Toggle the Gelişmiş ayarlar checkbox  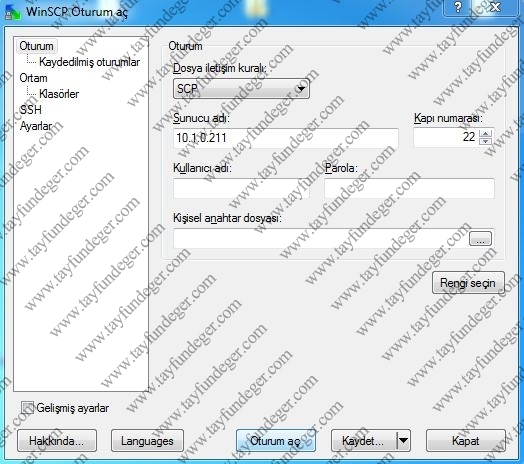click(x=27, y=408)
